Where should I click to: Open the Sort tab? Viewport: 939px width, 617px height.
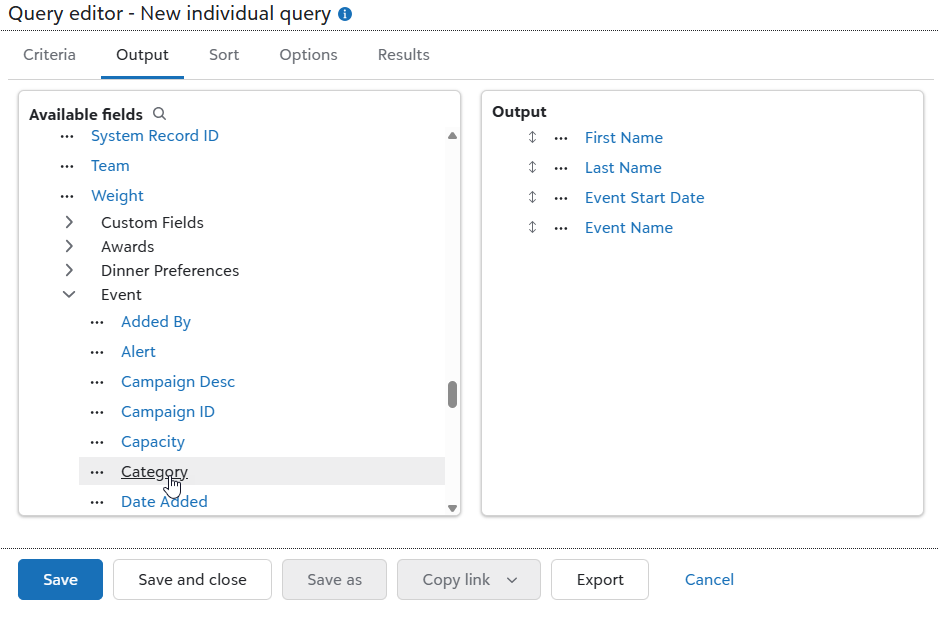(223, 55)
